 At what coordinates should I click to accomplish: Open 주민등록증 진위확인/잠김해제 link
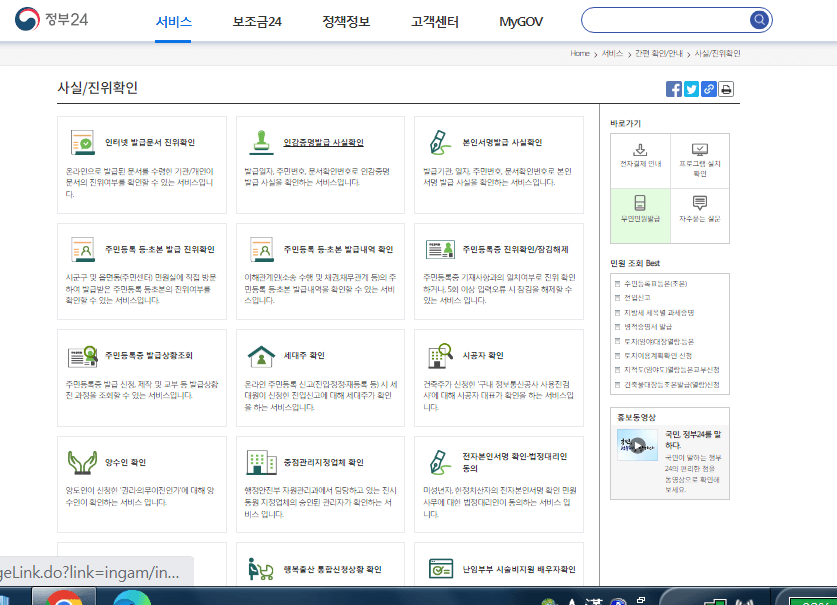515,249
